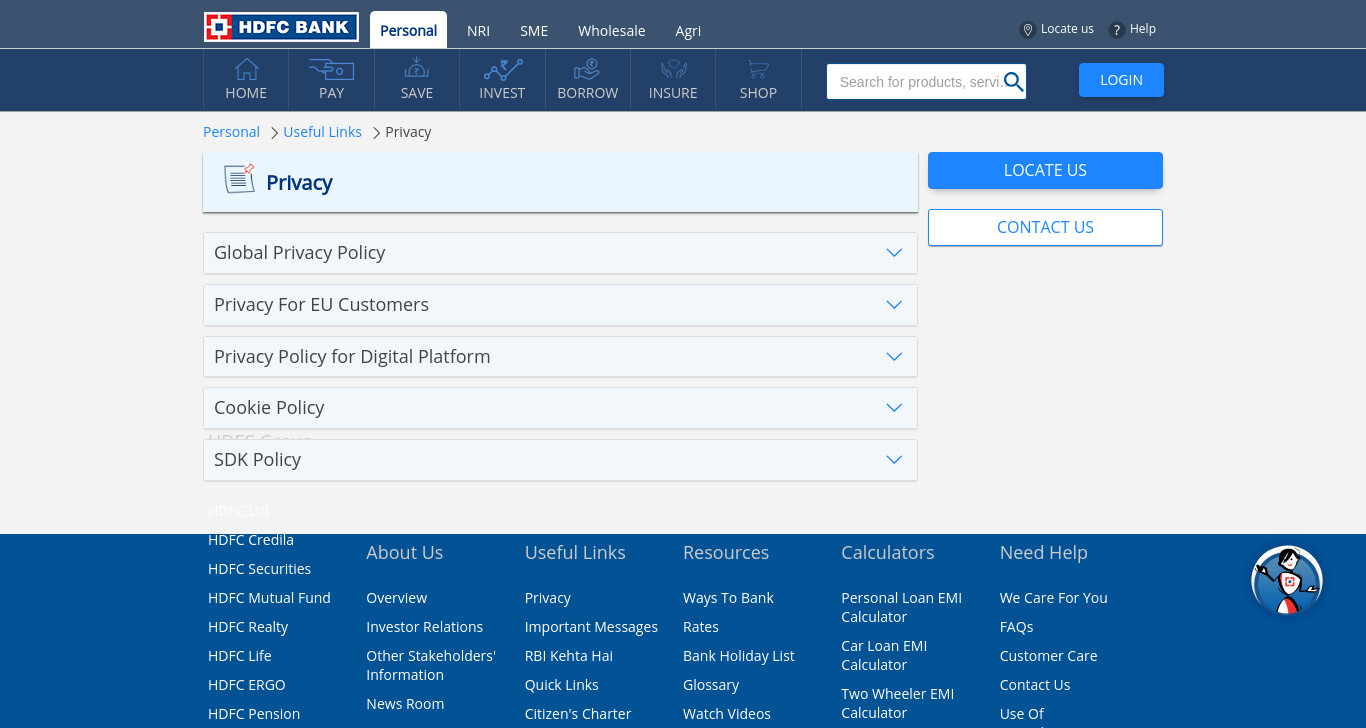1366x728 pixels.
Task: Open Citizen's Charter link
Action: click(x=578, y=714)
